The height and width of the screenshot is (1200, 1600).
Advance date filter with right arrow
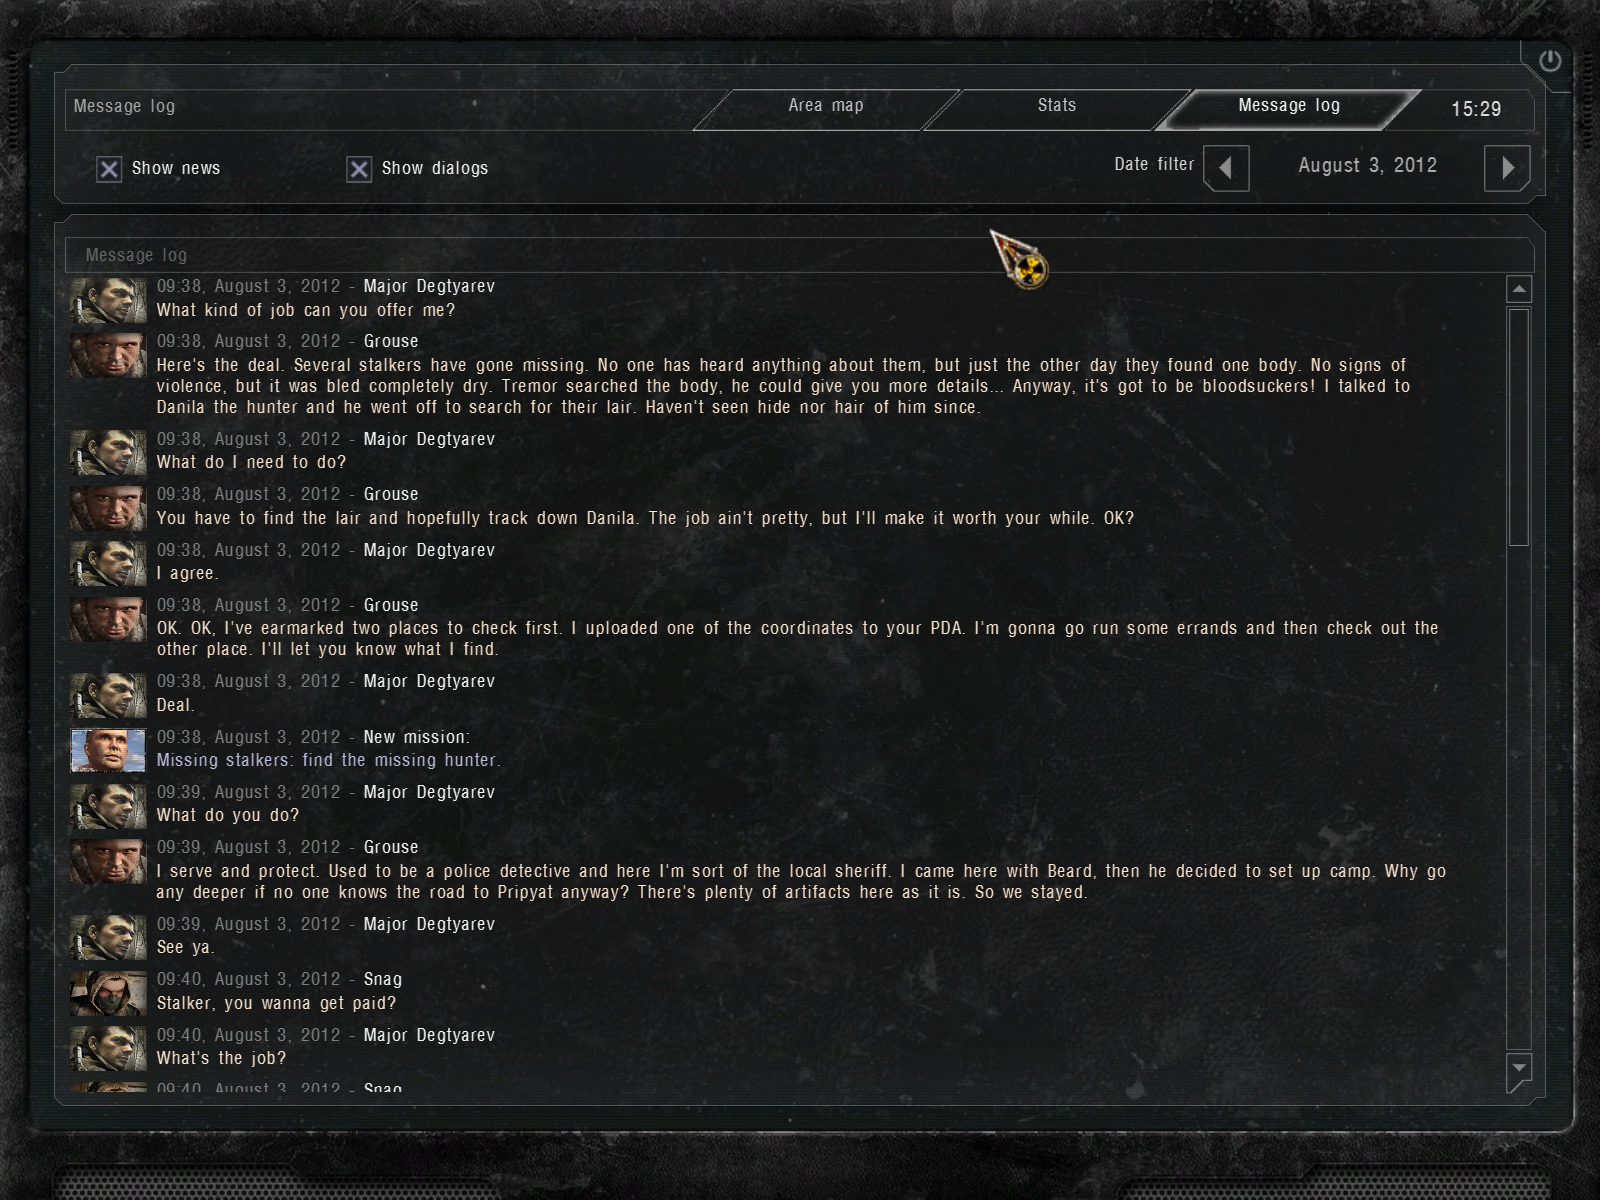click(x=1507, y=167)
